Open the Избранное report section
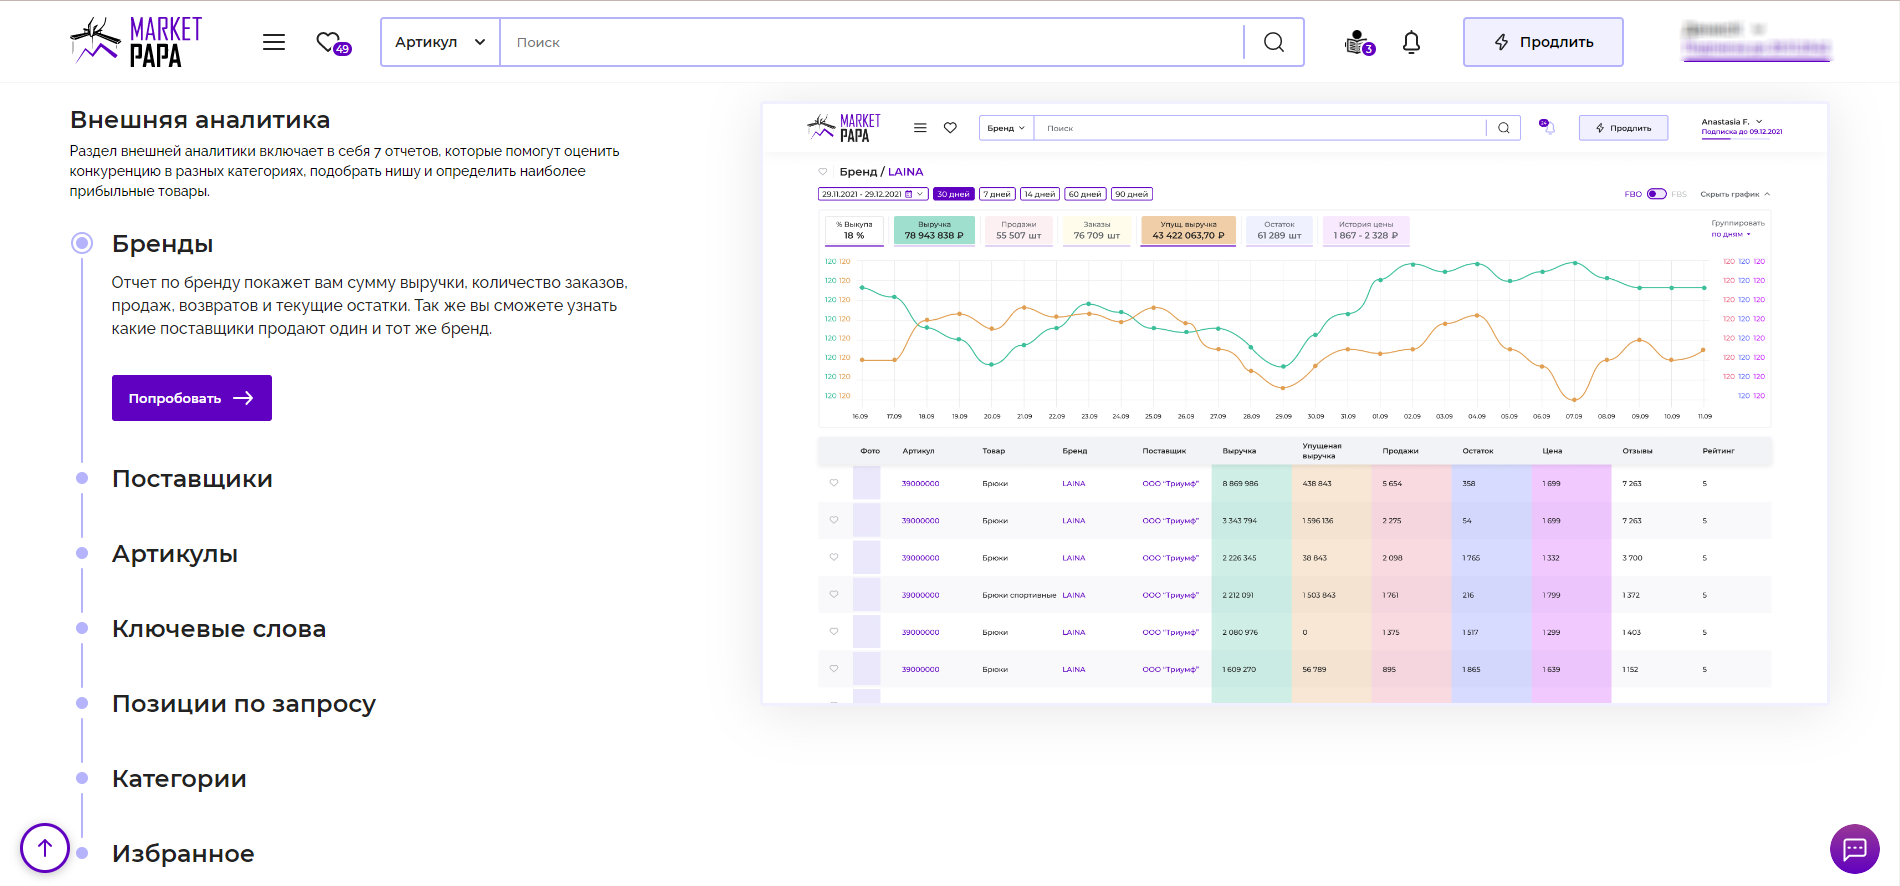The height and width of the screenshot is (886, 1900). 183,854
